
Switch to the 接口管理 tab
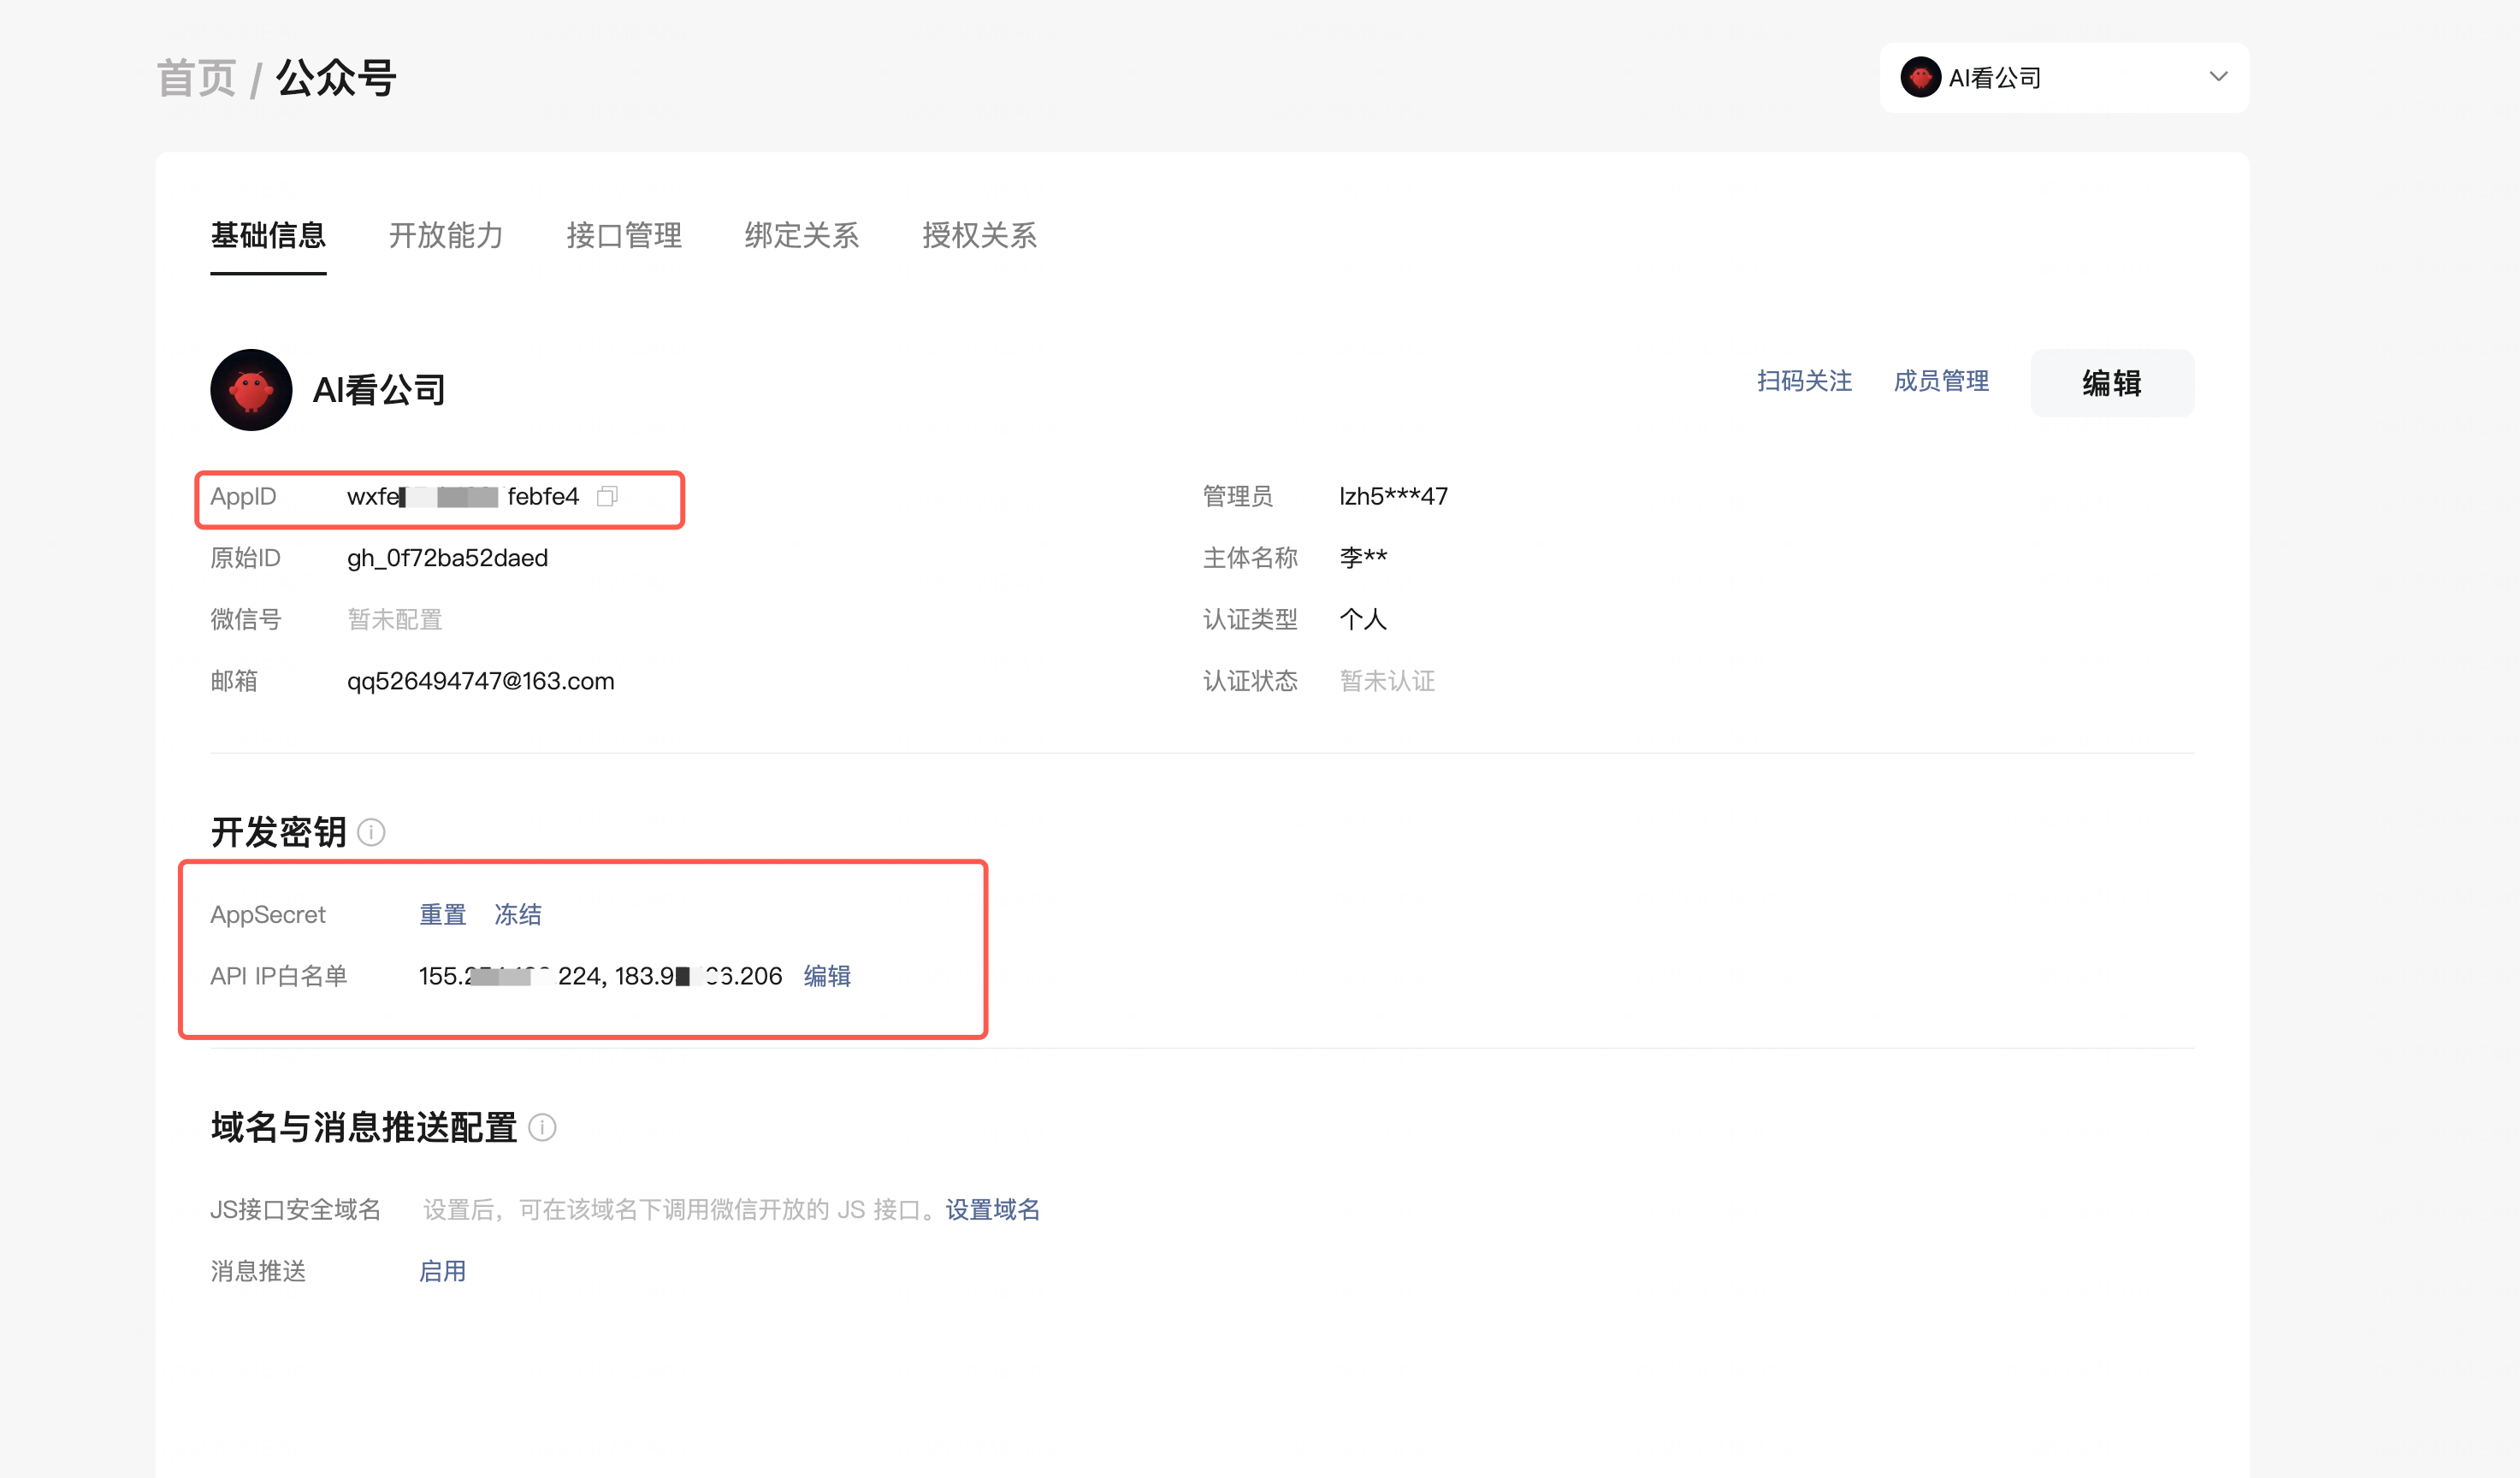(623, 236)
